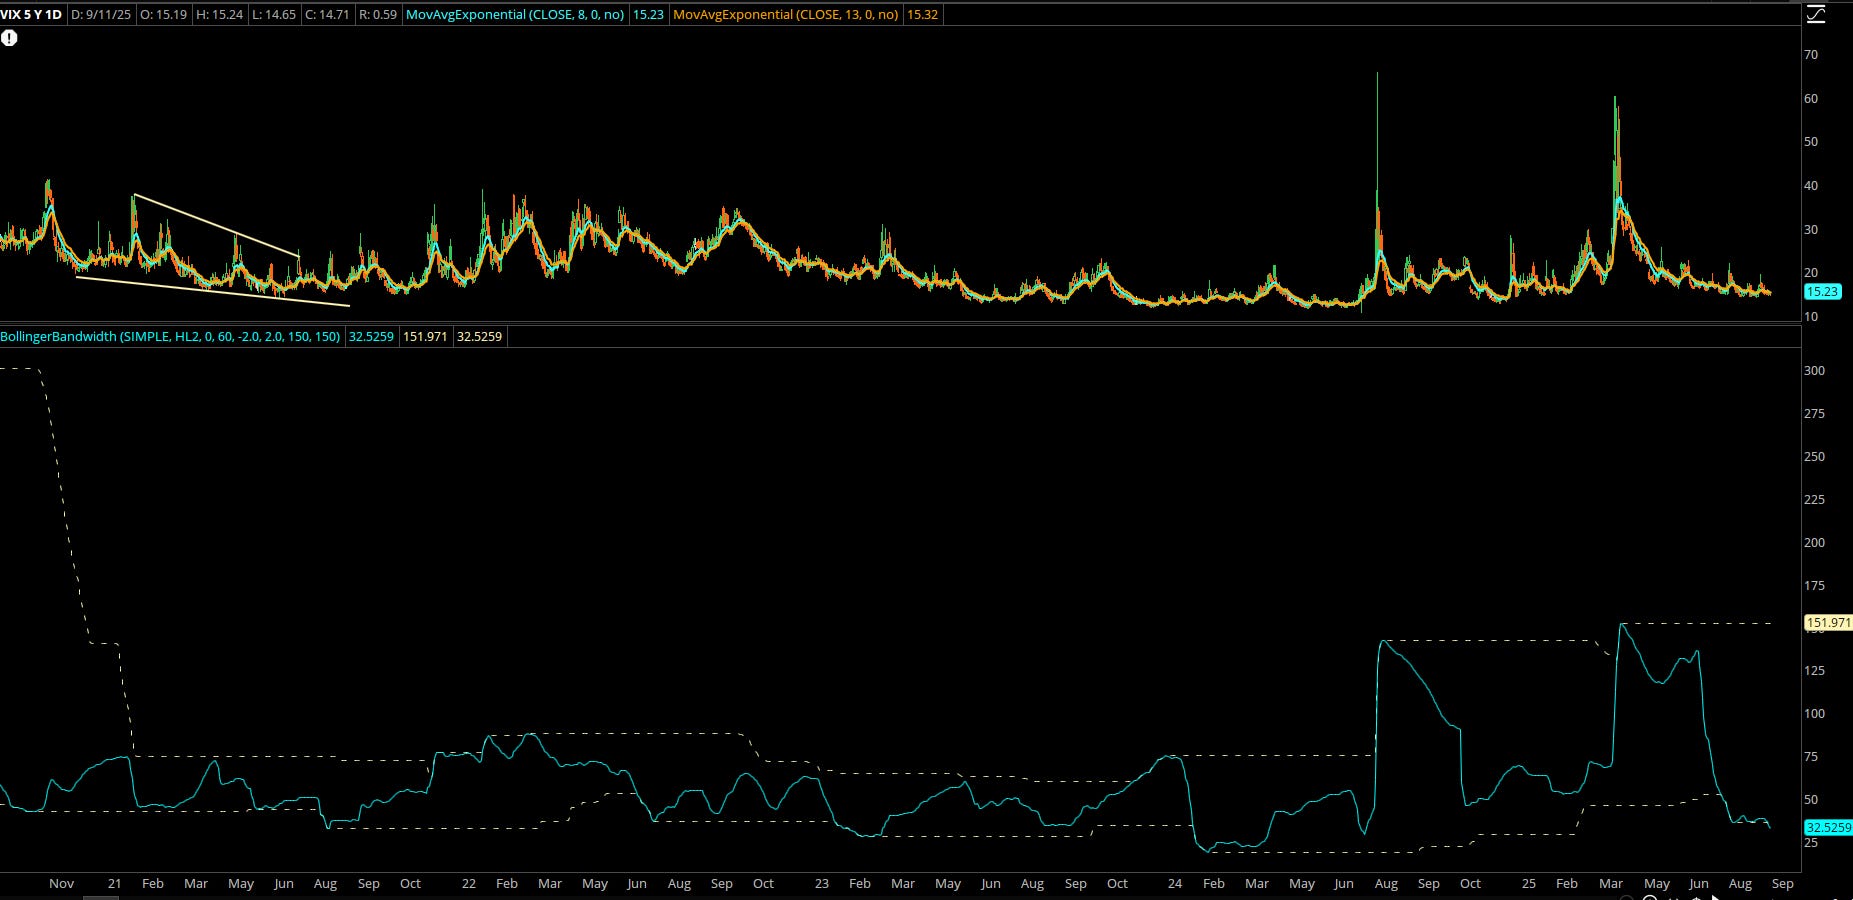This screenshot has height=900, width=1853.
Task: Click the 70 label on the price axis
Action: (1811, 55)
